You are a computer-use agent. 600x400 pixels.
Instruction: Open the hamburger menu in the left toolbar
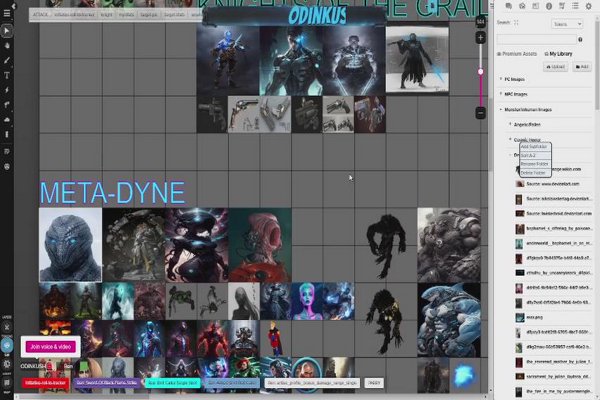7,13
